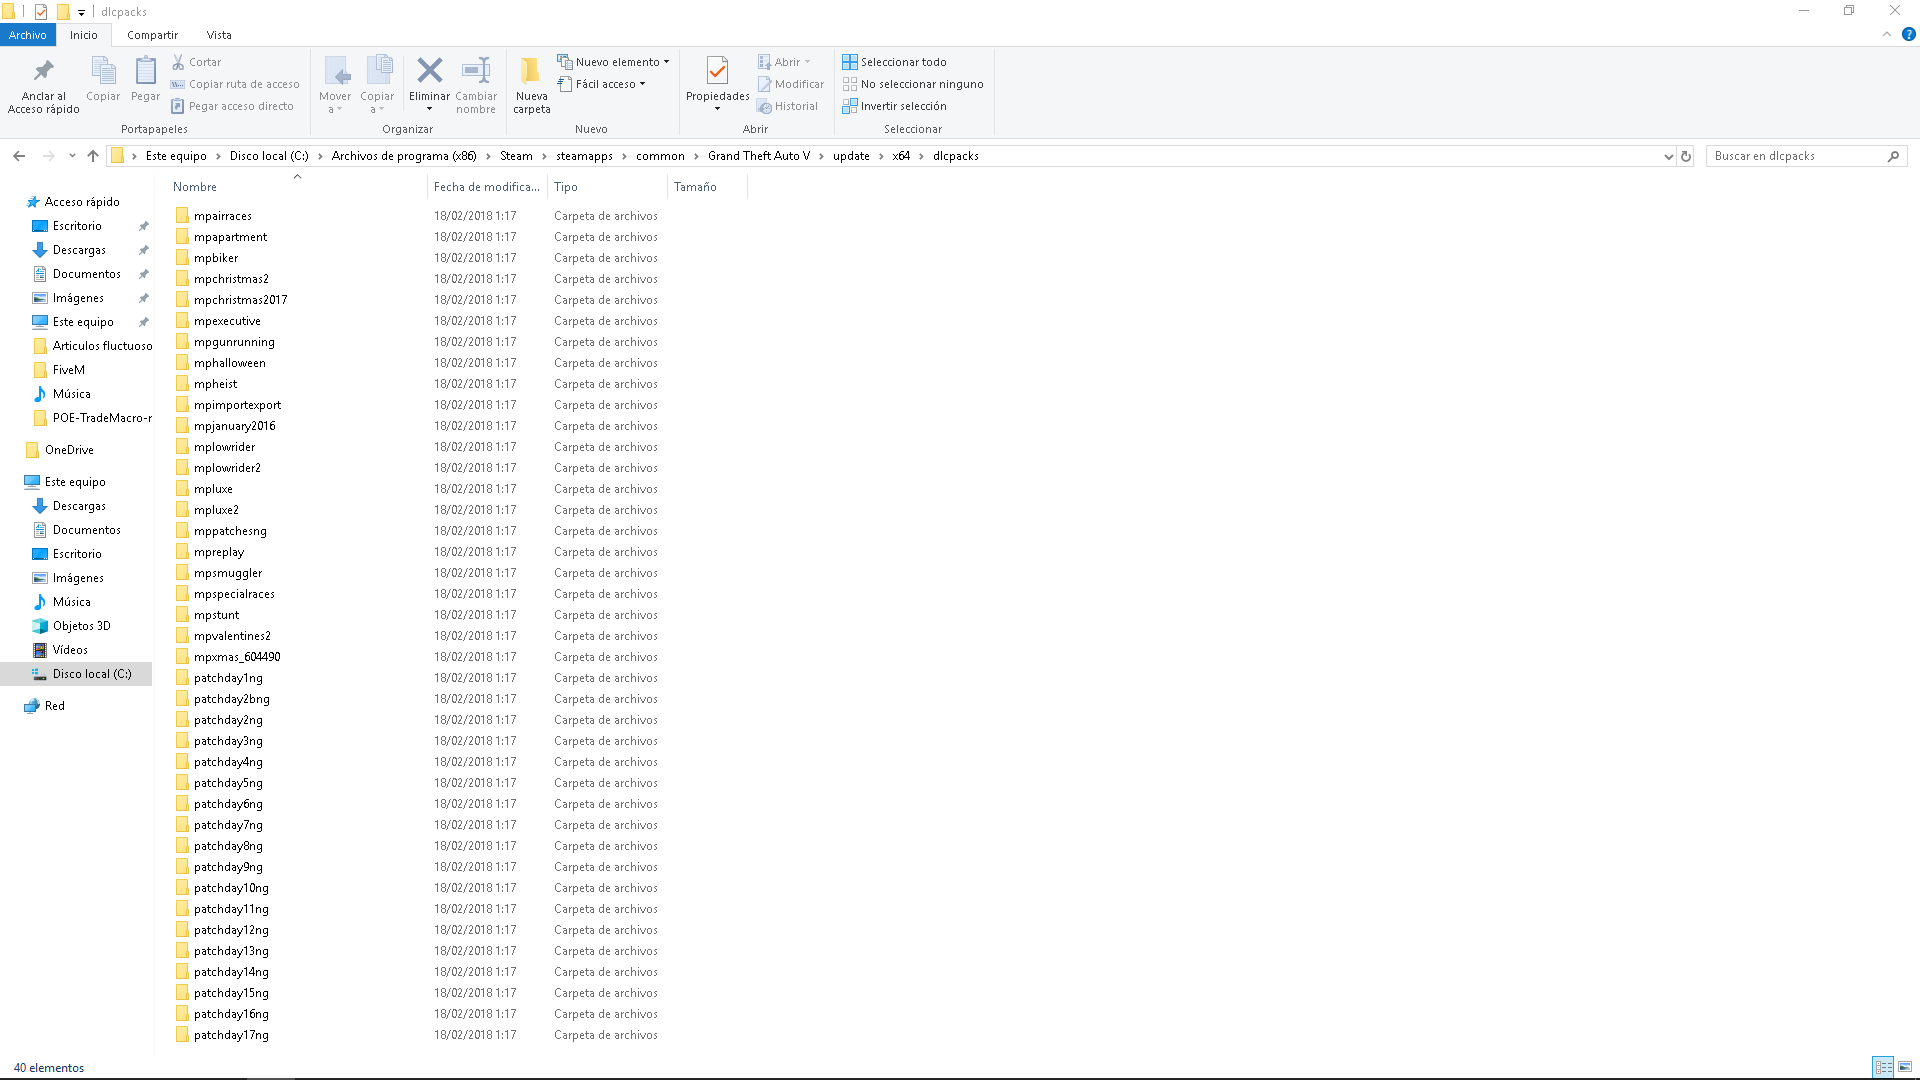This screenshot has height=1080, width=1920.
Task: Click the Seleccionar todo icon
Action: (850, 62)
